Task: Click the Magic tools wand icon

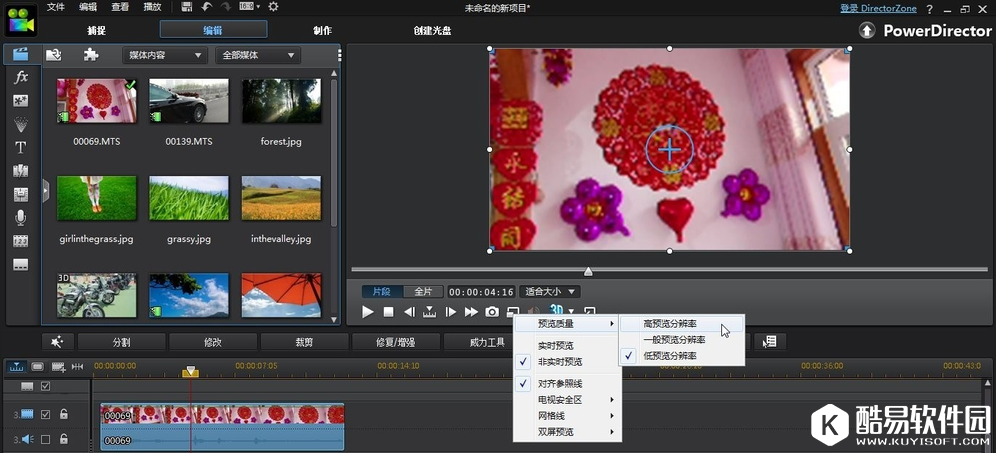Action: [57, 342]
